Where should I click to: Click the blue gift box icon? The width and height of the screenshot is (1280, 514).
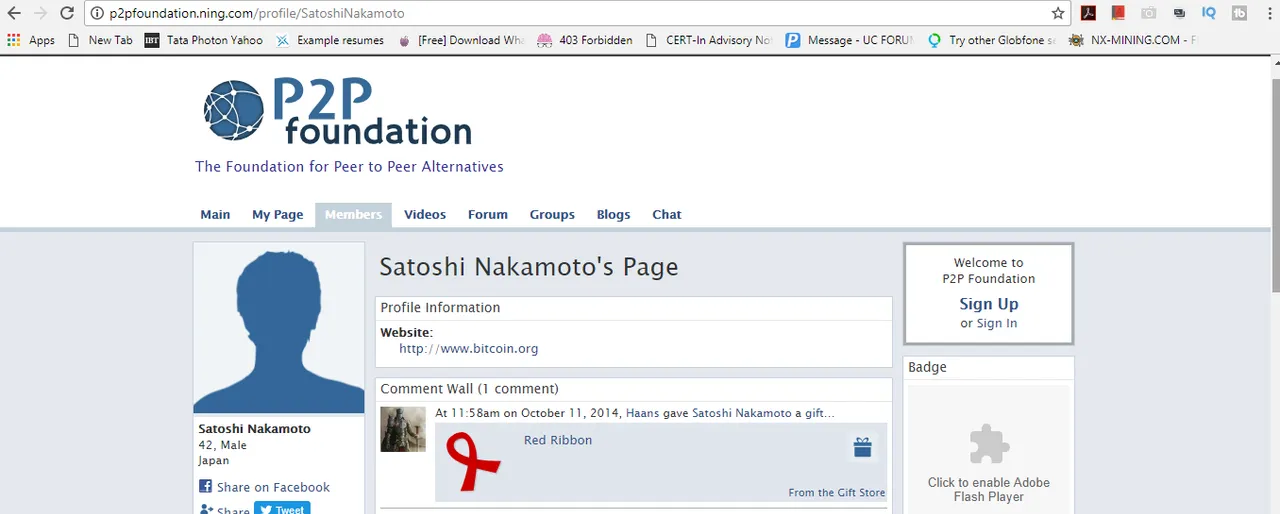tap(863, 447)
